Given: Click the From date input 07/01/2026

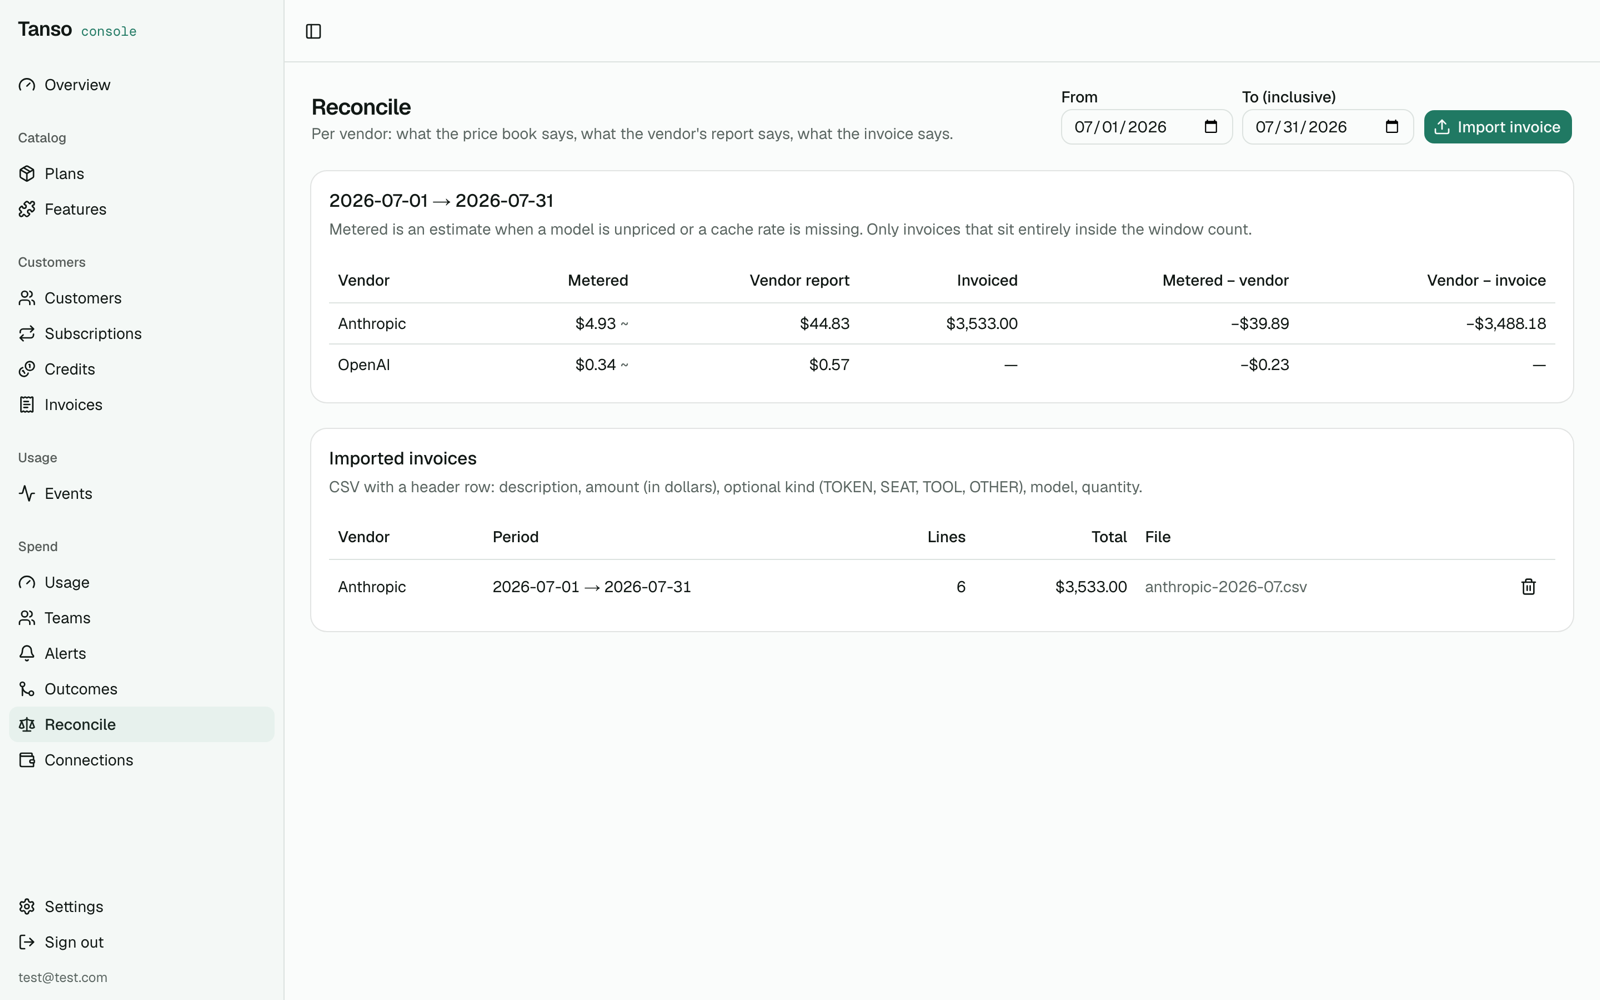Looking at the screenshot, I should tap(1146, 127).
